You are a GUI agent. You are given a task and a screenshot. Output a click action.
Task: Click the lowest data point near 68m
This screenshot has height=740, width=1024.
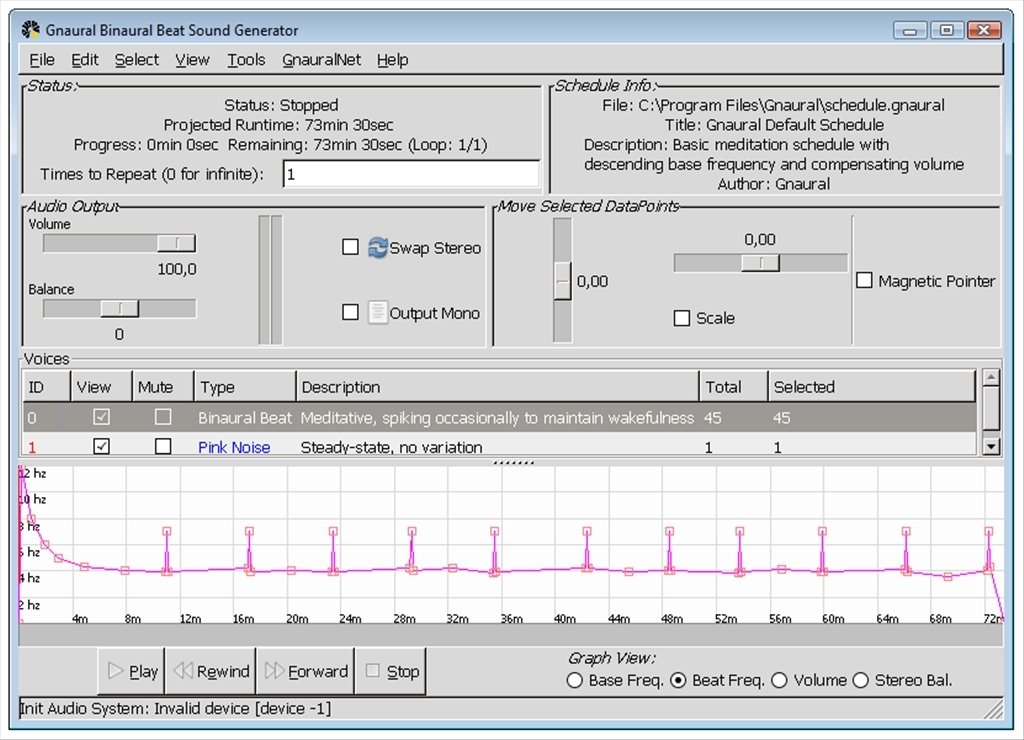click(948, 577)
